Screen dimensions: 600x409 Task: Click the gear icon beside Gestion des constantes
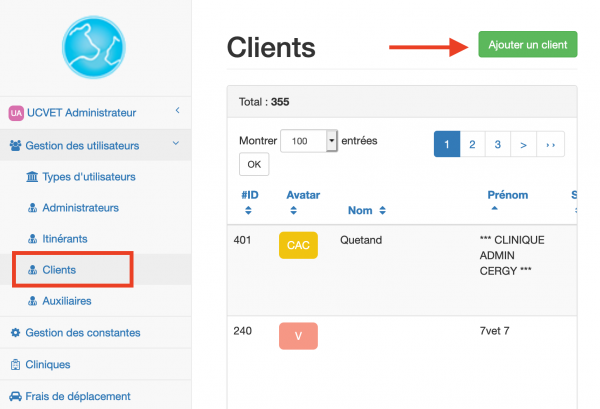(15, 333)
